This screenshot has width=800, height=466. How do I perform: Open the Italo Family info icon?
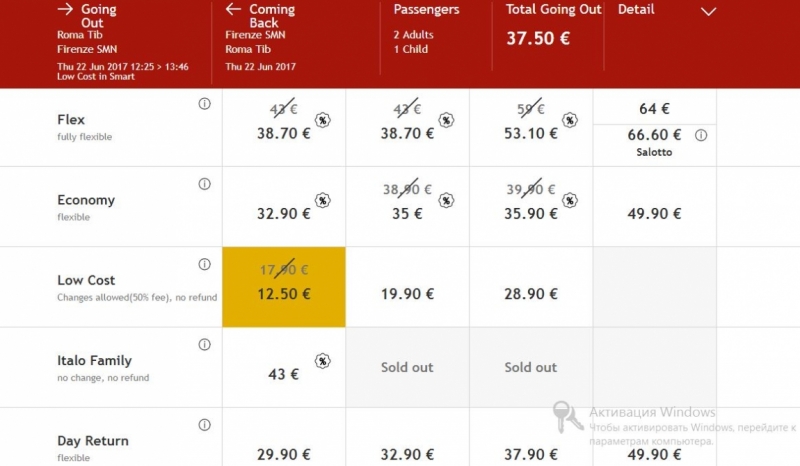coord(204,345)
